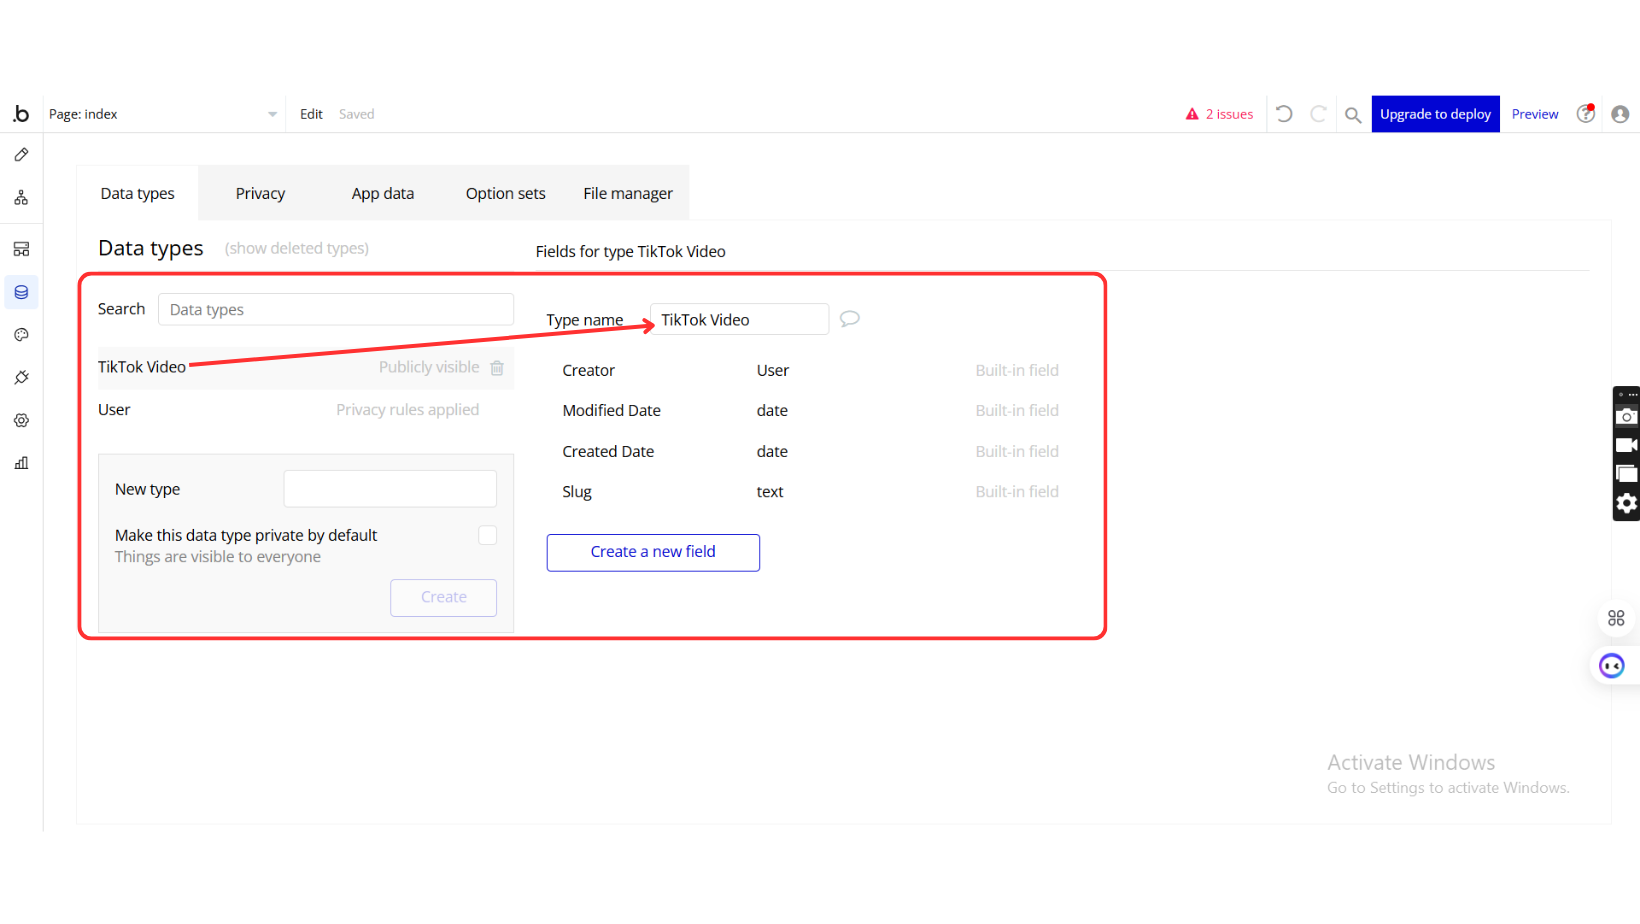This screenshot has width=1640, height=924.
Task: Select the User data type row
Action: [306, 410]
